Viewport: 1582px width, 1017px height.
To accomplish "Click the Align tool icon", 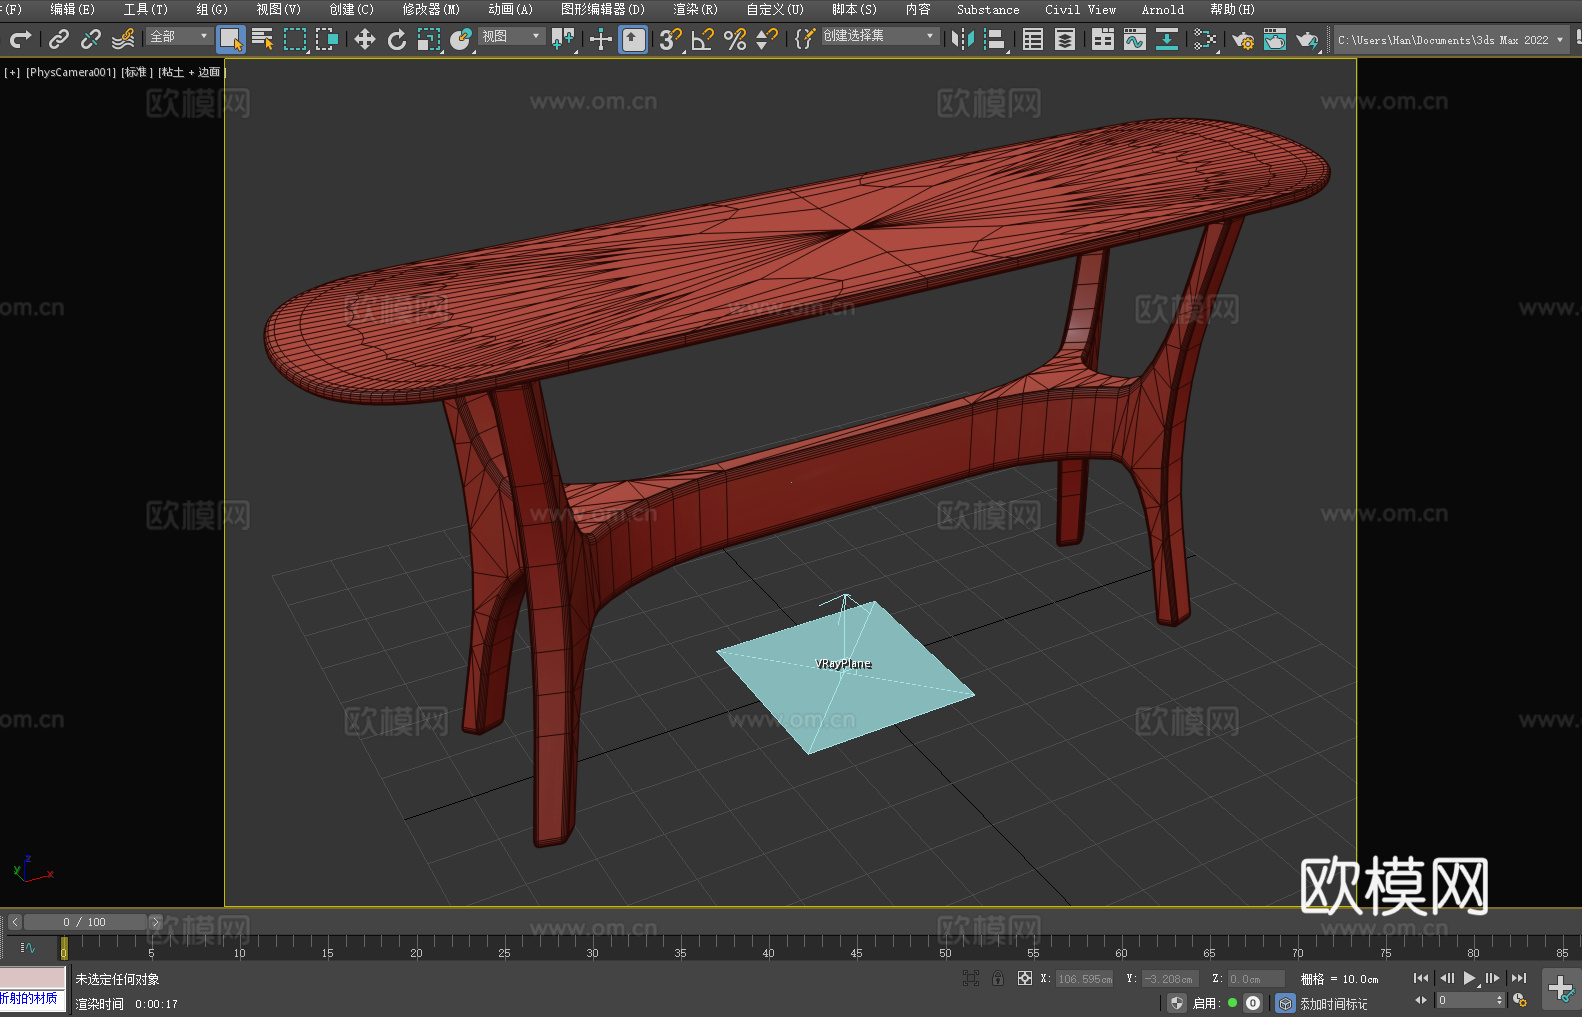I will 995,39.
